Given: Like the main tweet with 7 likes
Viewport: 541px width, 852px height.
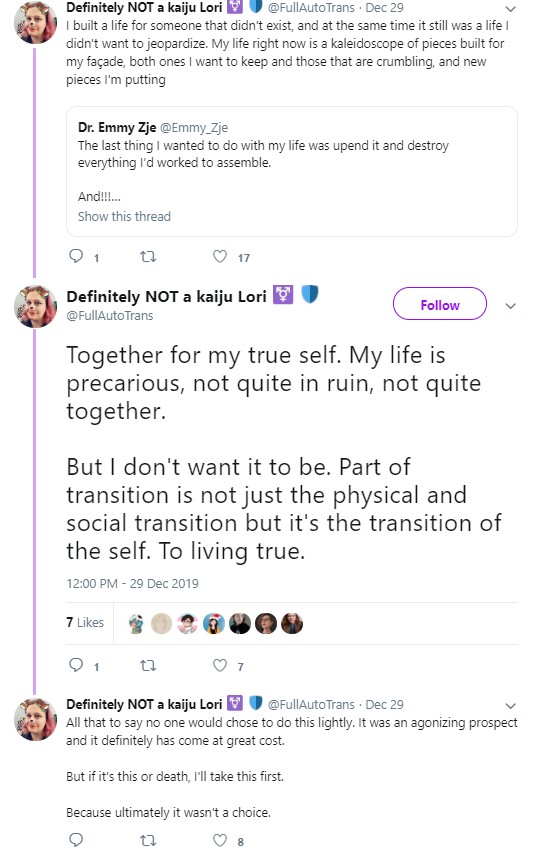Looking at the screenshot, I should pyautogui.click(x=219, y=665).
